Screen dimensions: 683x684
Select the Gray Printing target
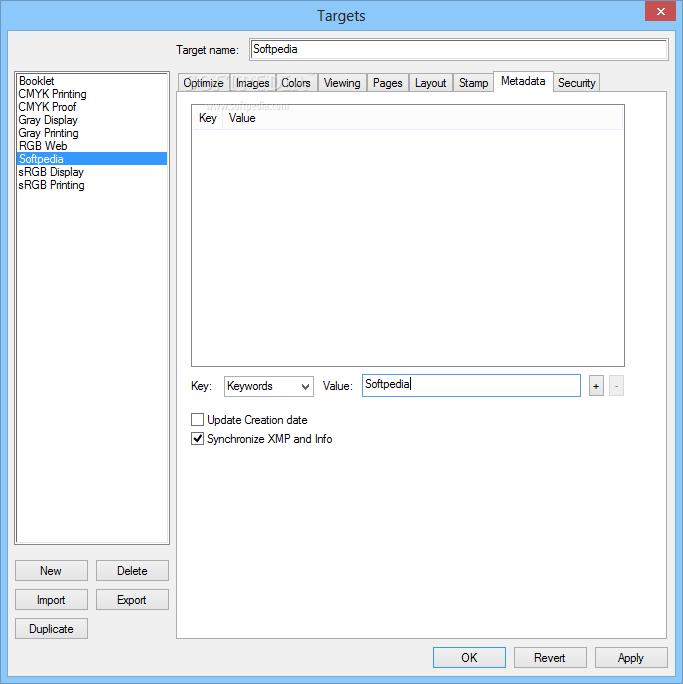coord(92,133)
